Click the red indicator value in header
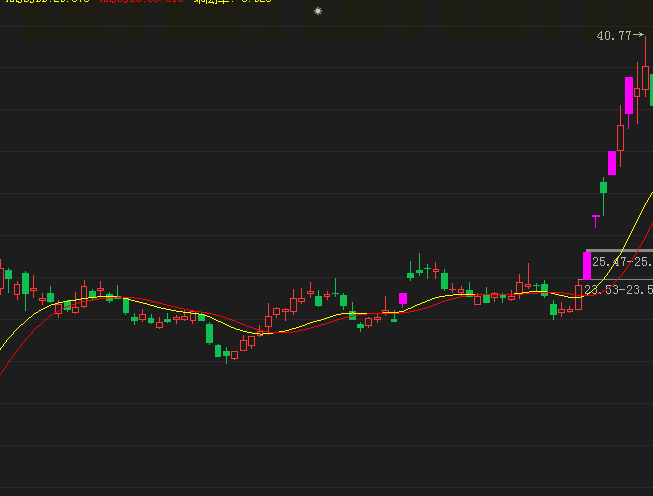Screen dimensions: 653x496 [x=140, y=2]
